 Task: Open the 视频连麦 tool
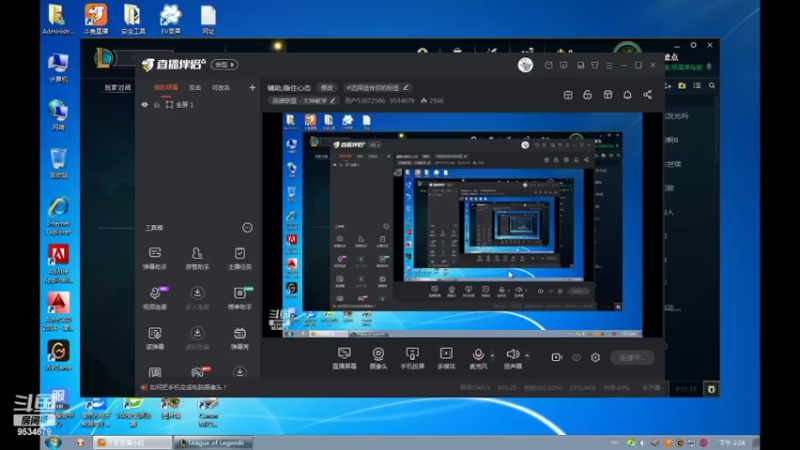(155, 298)
